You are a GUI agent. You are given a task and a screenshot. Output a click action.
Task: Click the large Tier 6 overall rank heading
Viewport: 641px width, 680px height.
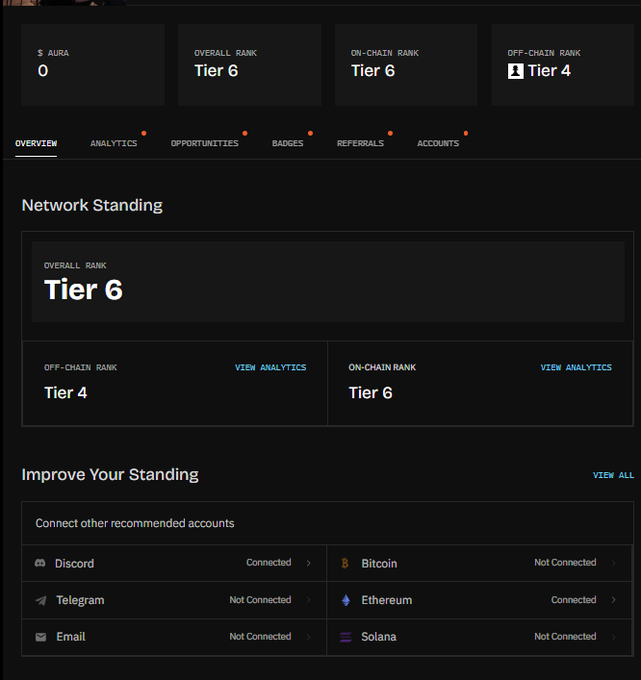[83, 289]
